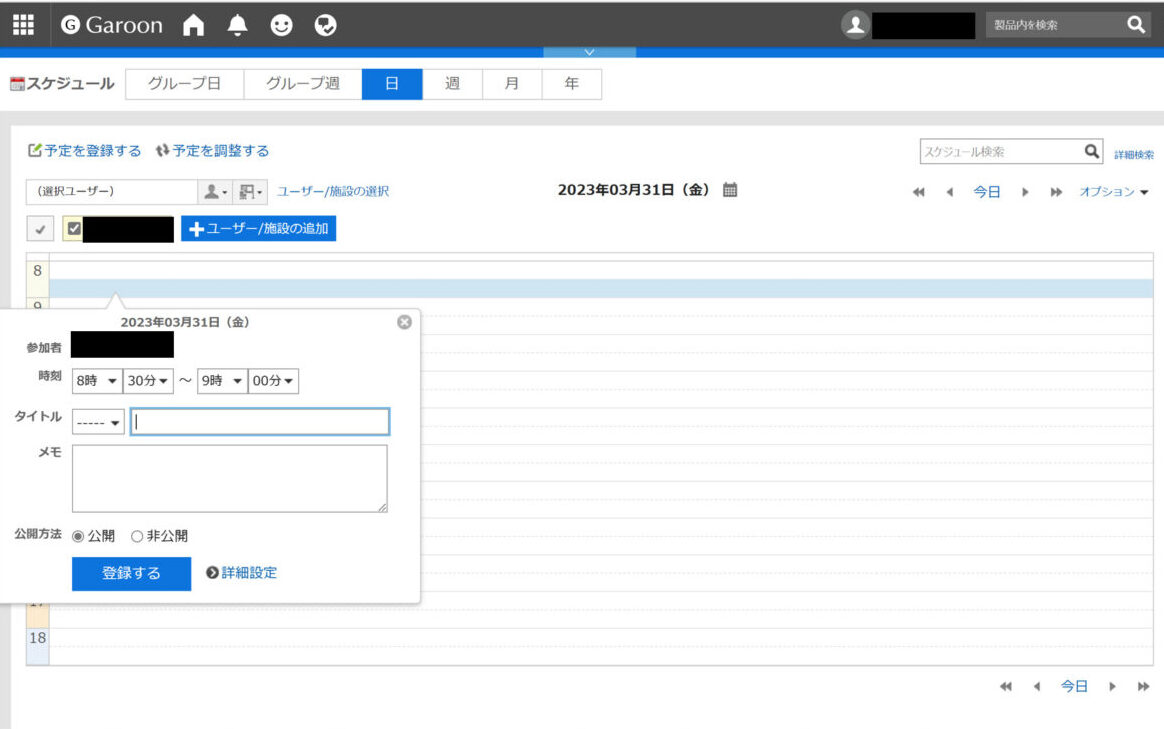
Task: Open the start hour 8時 dropdown
Action: (97, 381)
